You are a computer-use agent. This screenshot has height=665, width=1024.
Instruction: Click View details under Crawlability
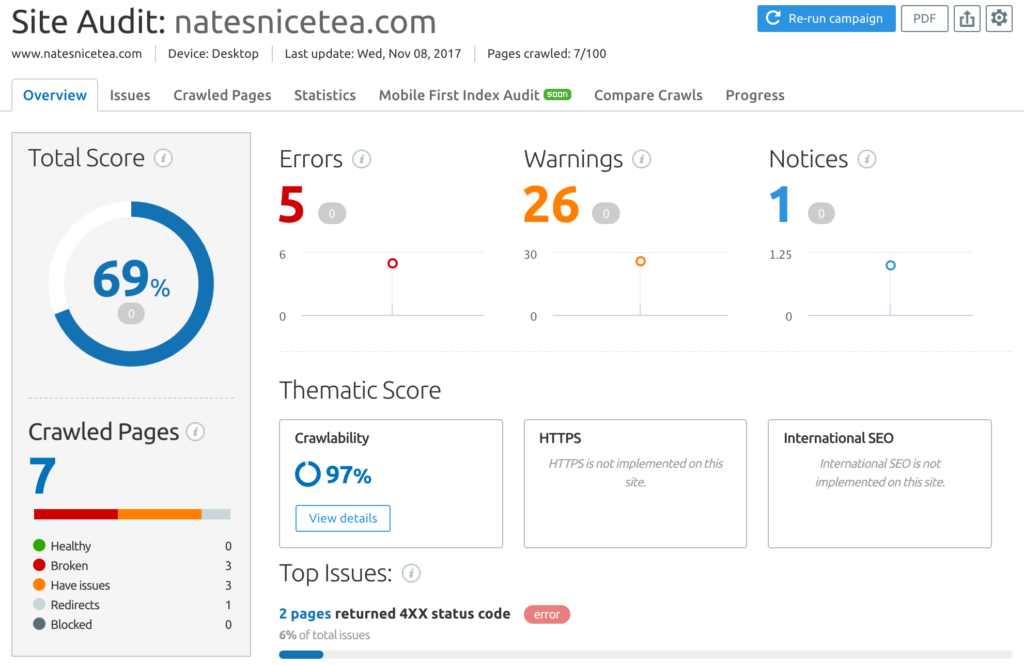tap(343, 518)
